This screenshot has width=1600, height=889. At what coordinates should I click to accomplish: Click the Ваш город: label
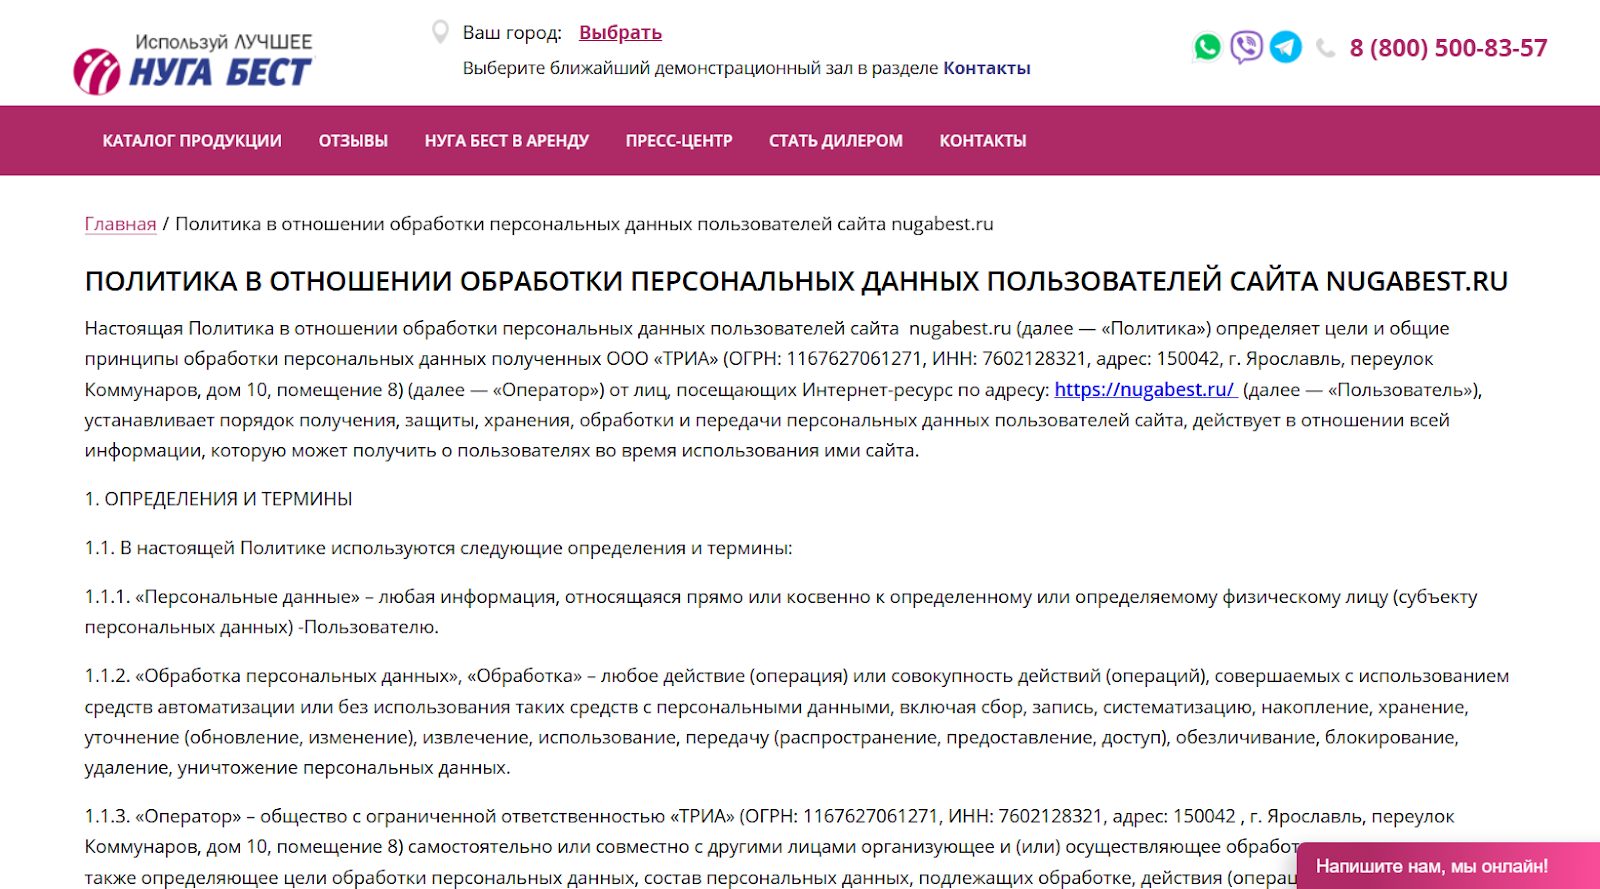512,33
